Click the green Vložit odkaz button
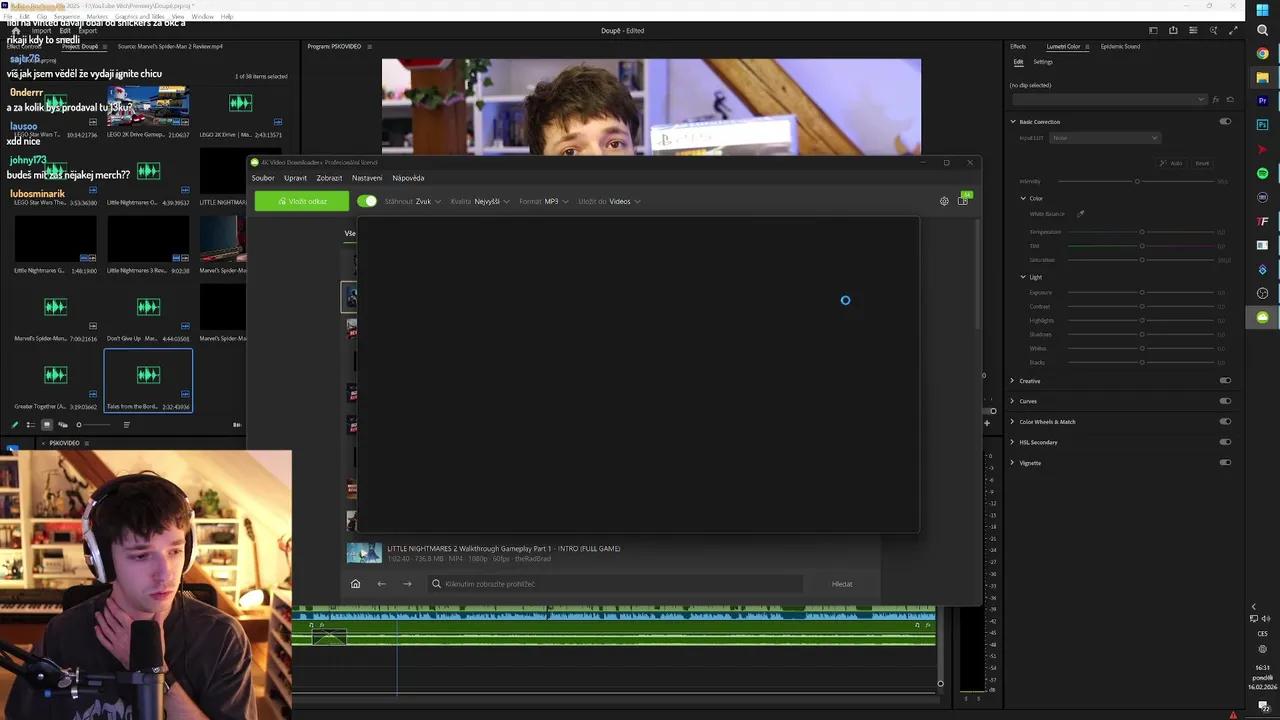Viewport: 1280px width, 720px height. tap(302, 201)
